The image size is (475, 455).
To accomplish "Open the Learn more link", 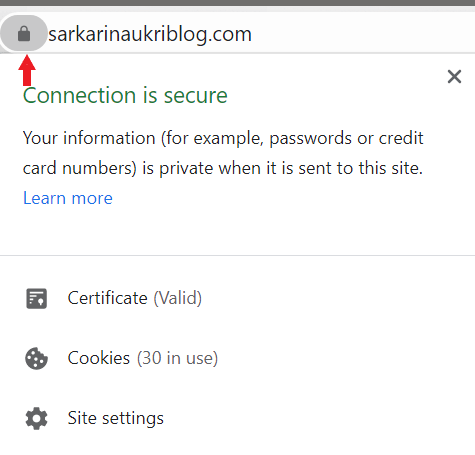I will click(x=68, y=198).
